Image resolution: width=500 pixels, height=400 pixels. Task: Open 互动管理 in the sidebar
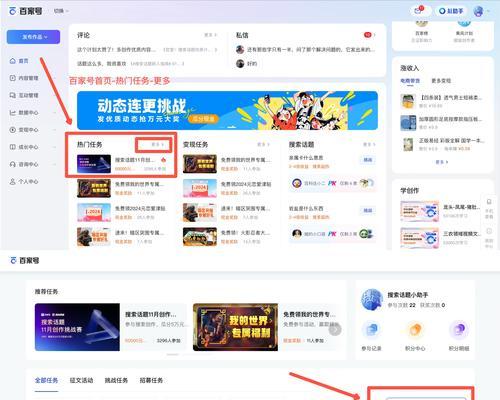pos(24,95)
